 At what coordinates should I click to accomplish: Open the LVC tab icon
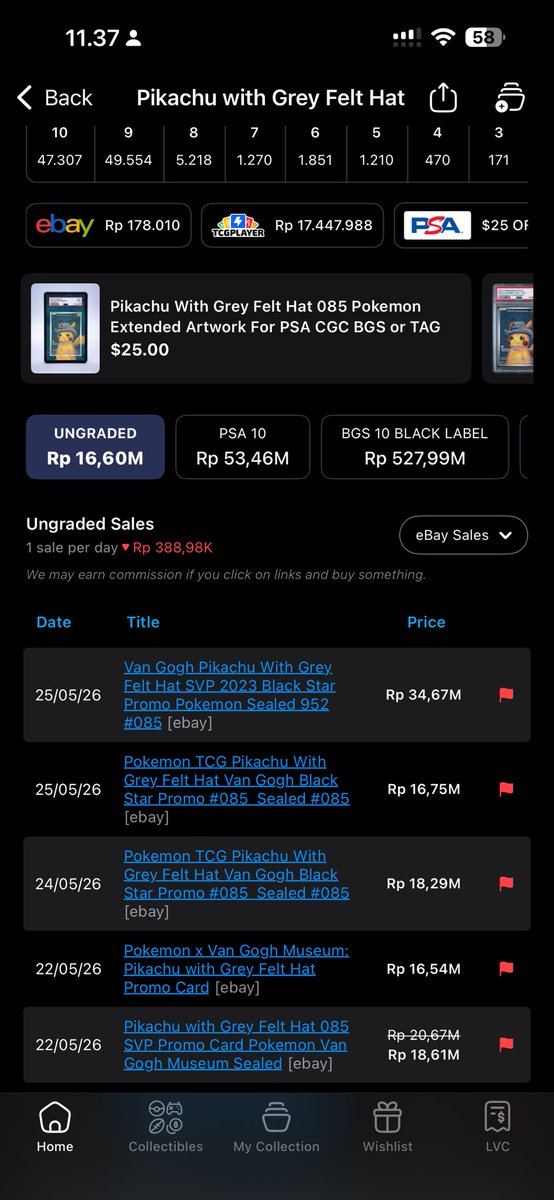[497, 1117]
